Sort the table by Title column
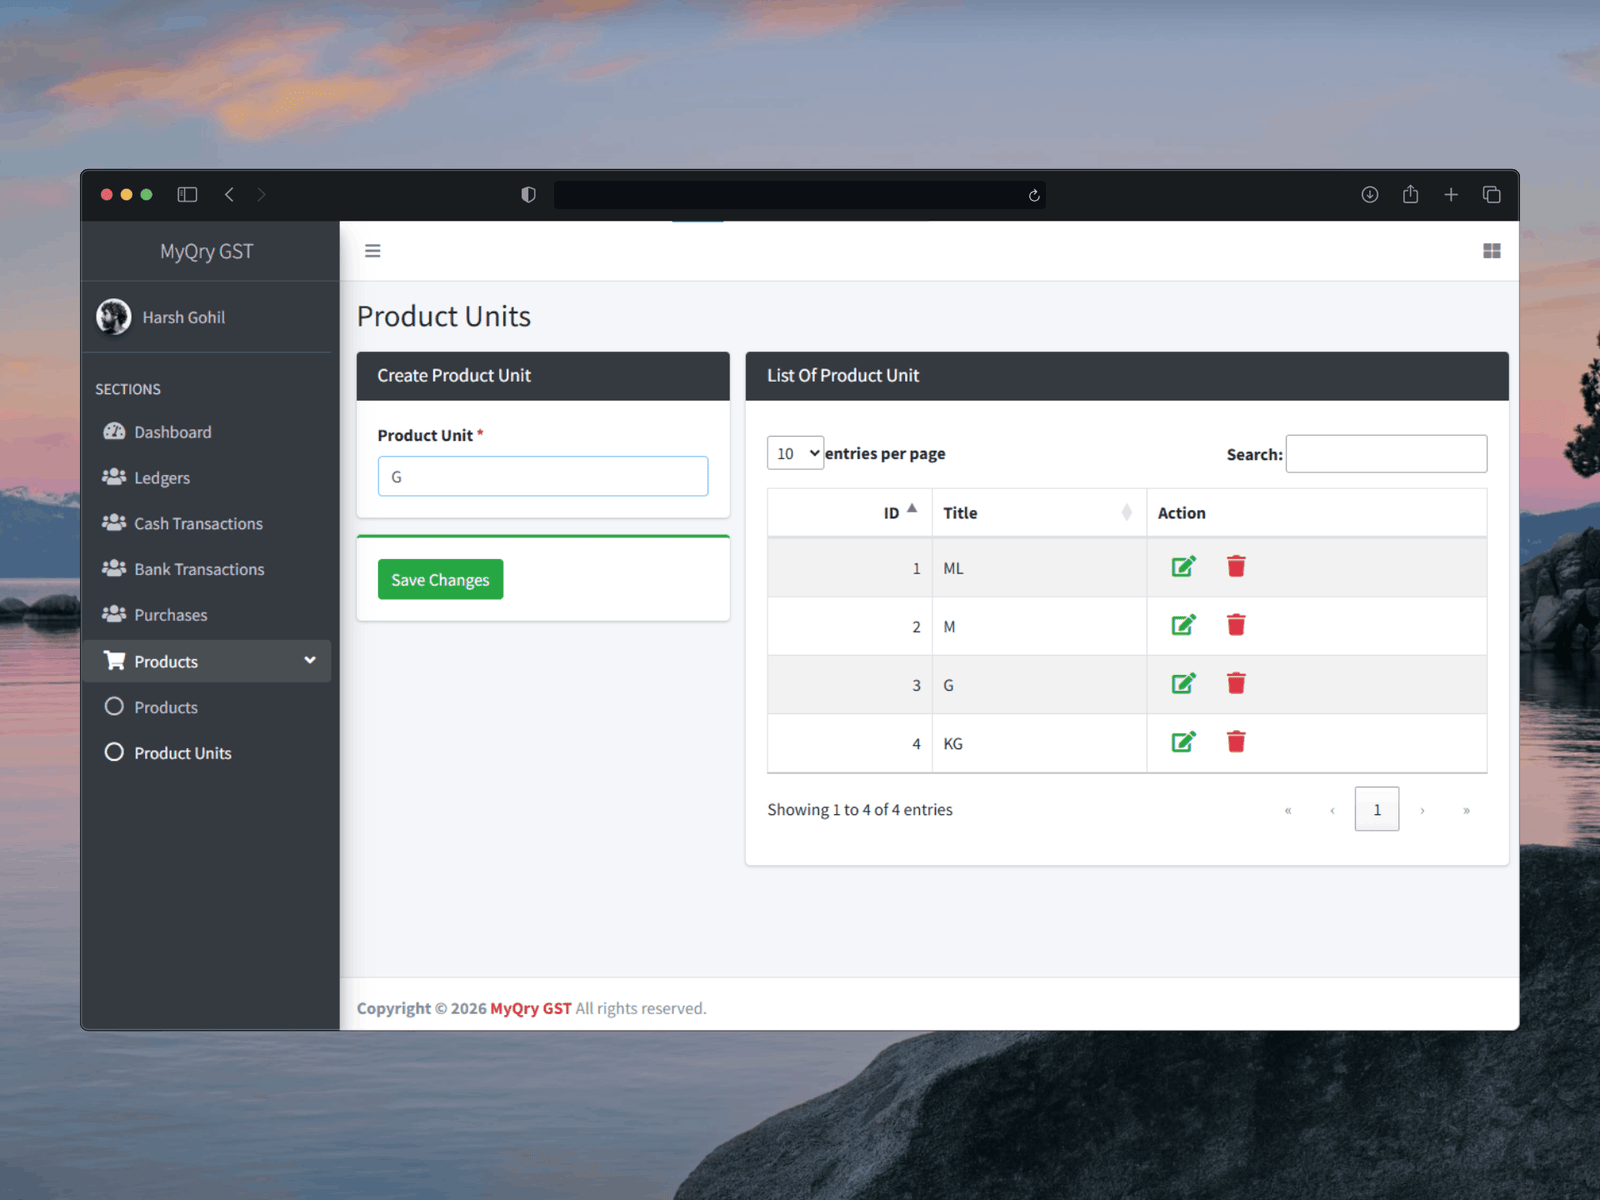 click(1039, 512)
